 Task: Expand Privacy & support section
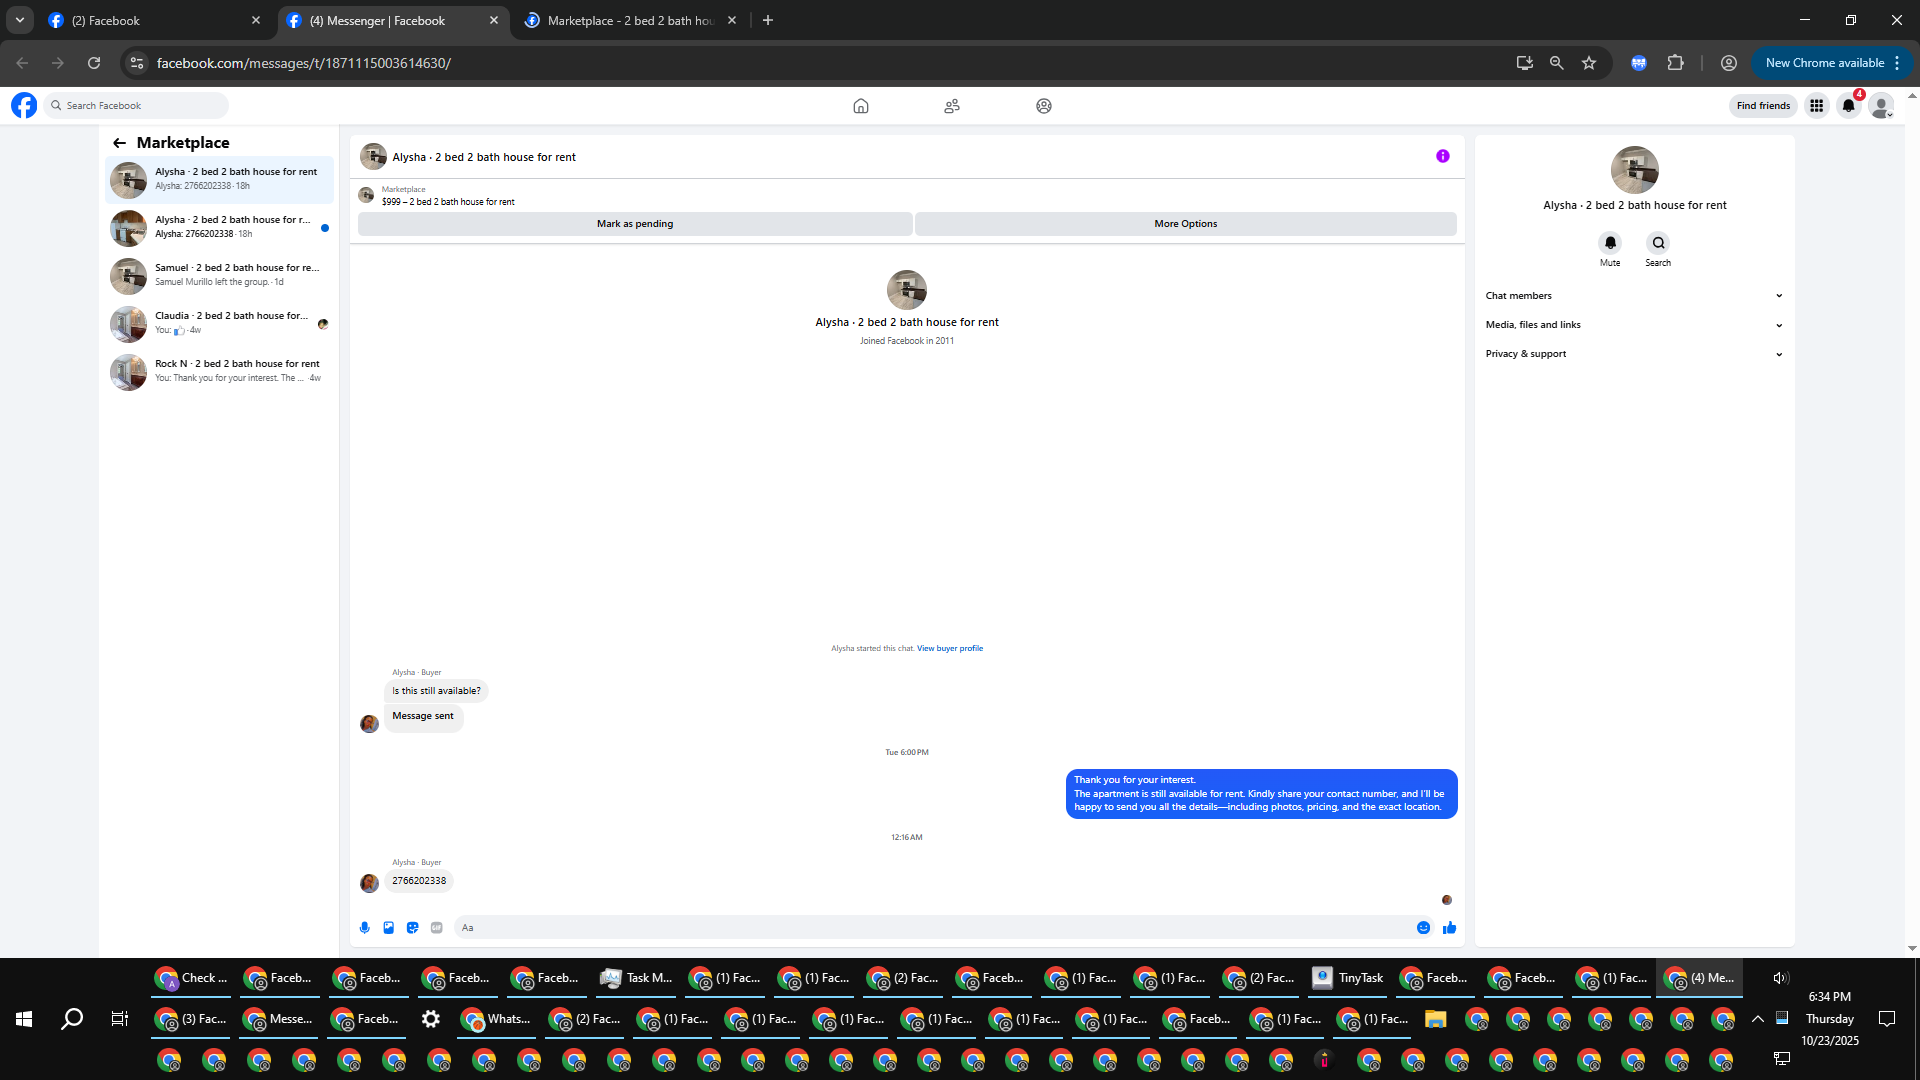[x=1634, y=354]
